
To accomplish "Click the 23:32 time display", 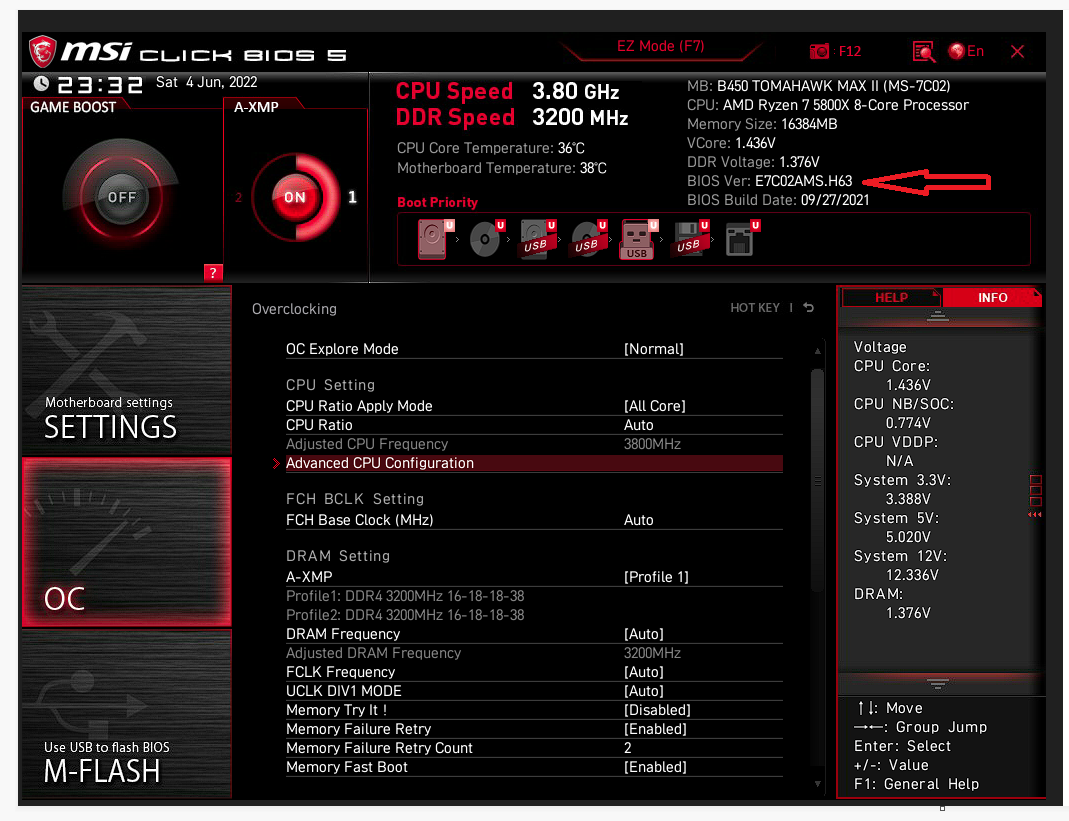I will (x=100, y=85).
